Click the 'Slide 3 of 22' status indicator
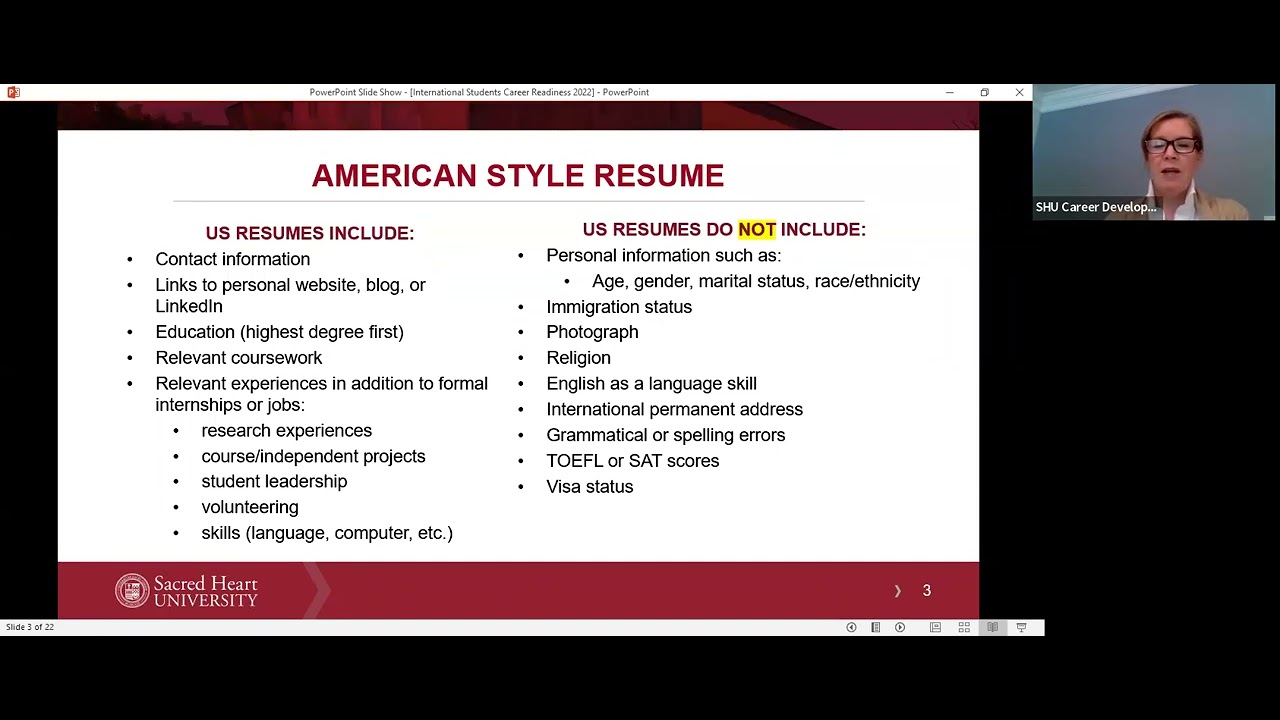This screenshot has height=720, width=1280. (30, 627)
